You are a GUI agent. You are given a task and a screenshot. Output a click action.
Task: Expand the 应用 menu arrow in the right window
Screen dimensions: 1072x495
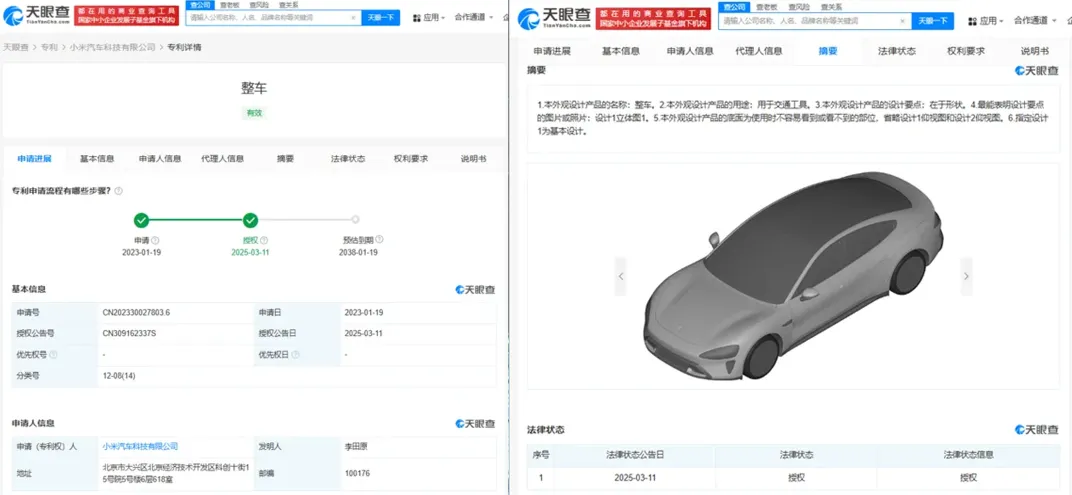coord(1001,22)
